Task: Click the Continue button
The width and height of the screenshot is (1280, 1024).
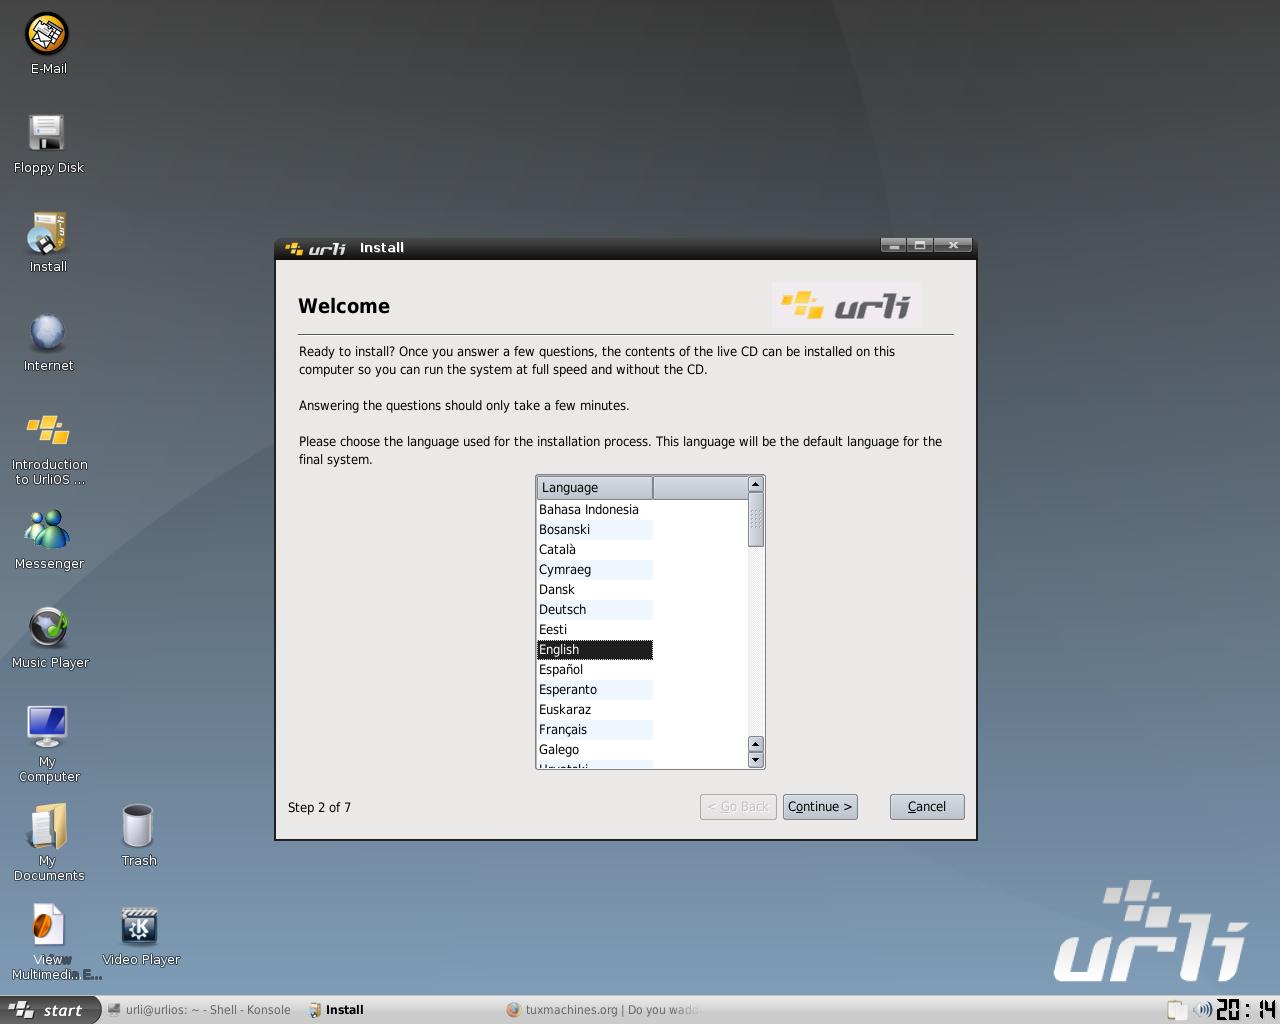Action: coord(820,807)
